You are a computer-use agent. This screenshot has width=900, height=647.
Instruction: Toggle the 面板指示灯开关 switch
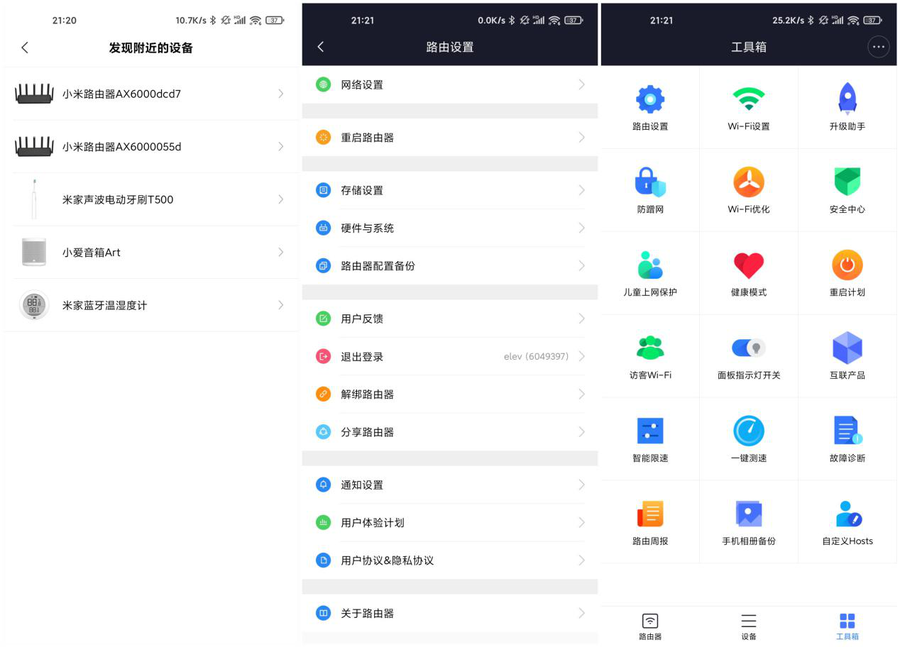748,348
